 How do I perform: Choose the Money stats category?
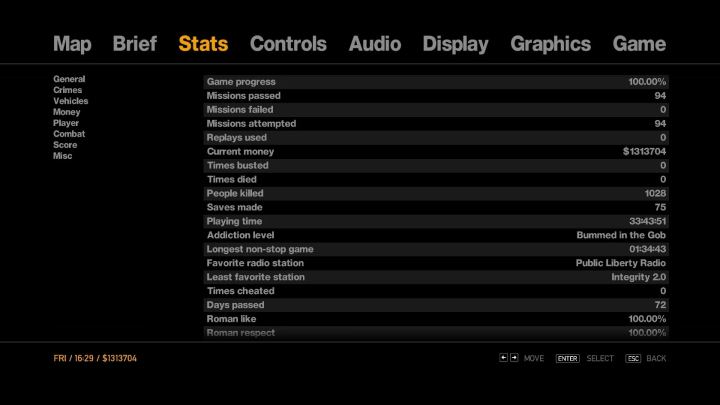click(x=67, y=112)
